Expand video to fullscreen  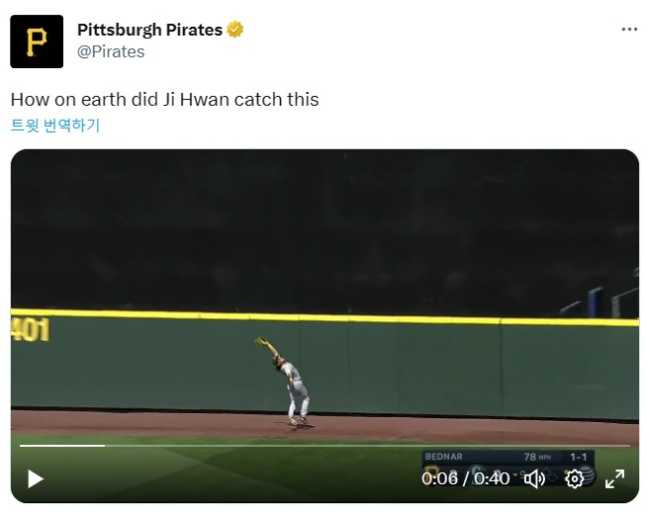[x=614, y=479]
